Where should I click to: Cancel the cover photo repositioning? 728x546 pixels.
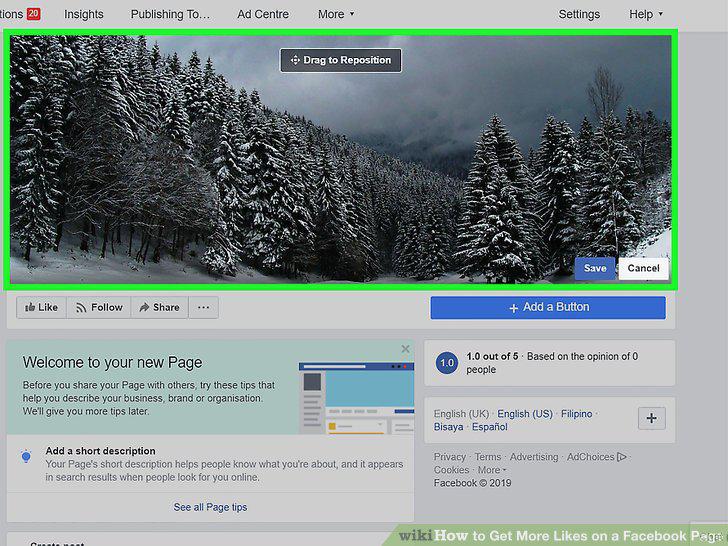tap(644, 268)
